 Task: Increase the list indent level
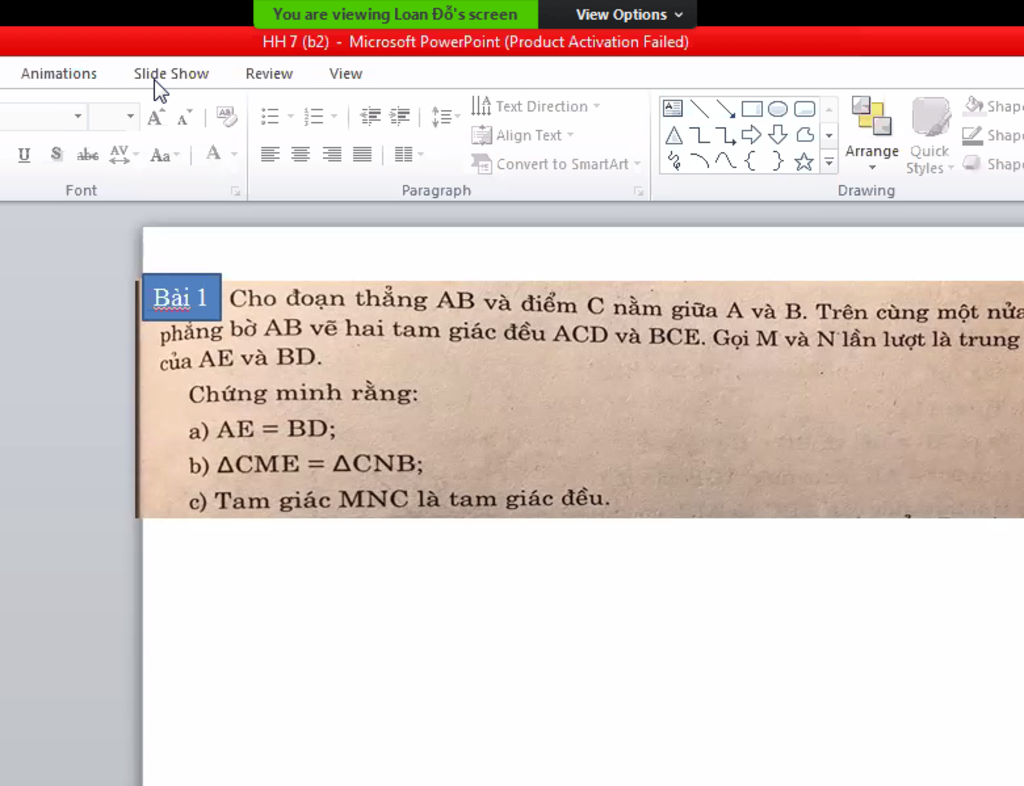point(400,117)
